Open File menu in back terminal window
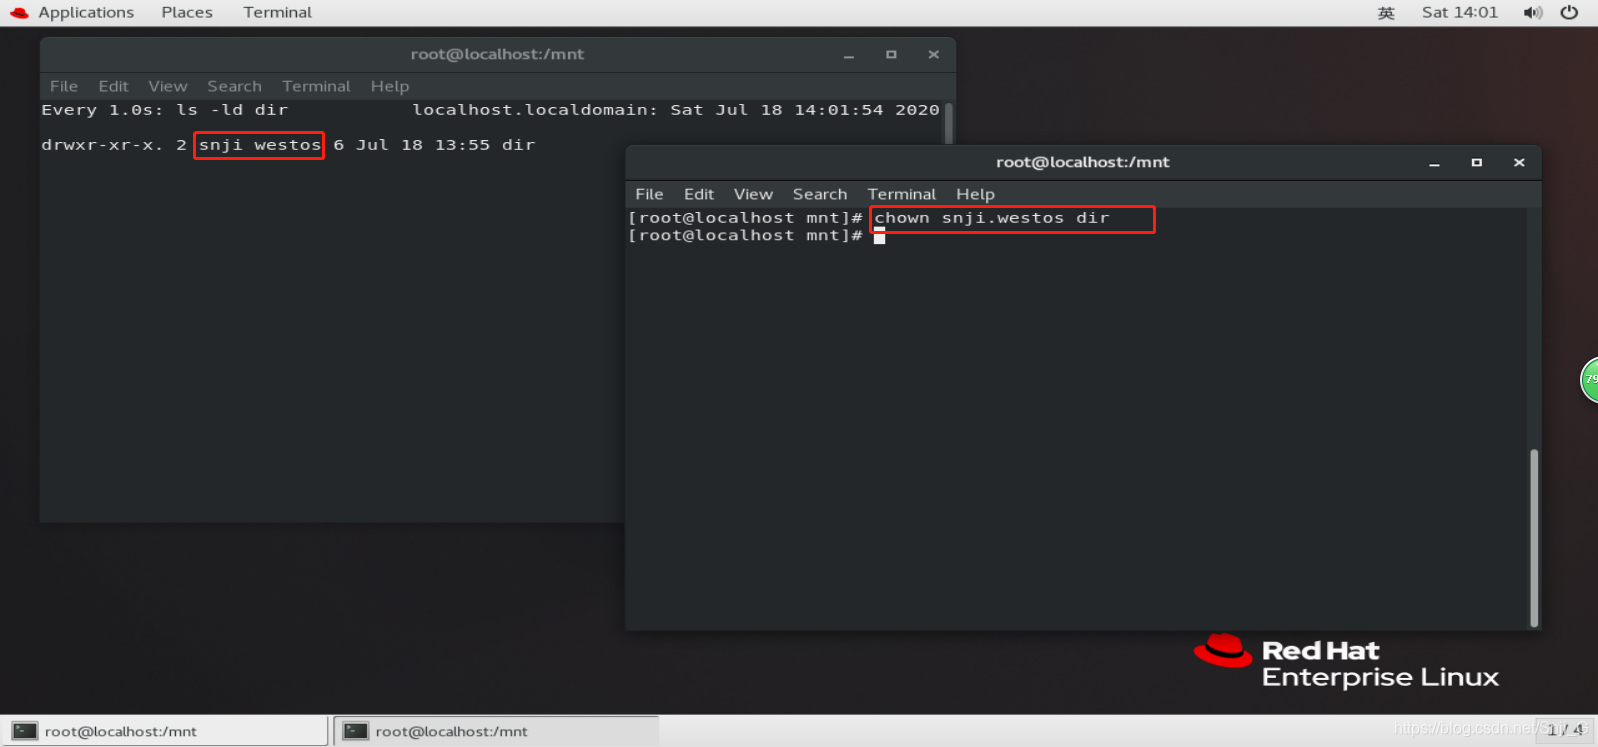This screenshot has height=747, width=1598. 64,86
